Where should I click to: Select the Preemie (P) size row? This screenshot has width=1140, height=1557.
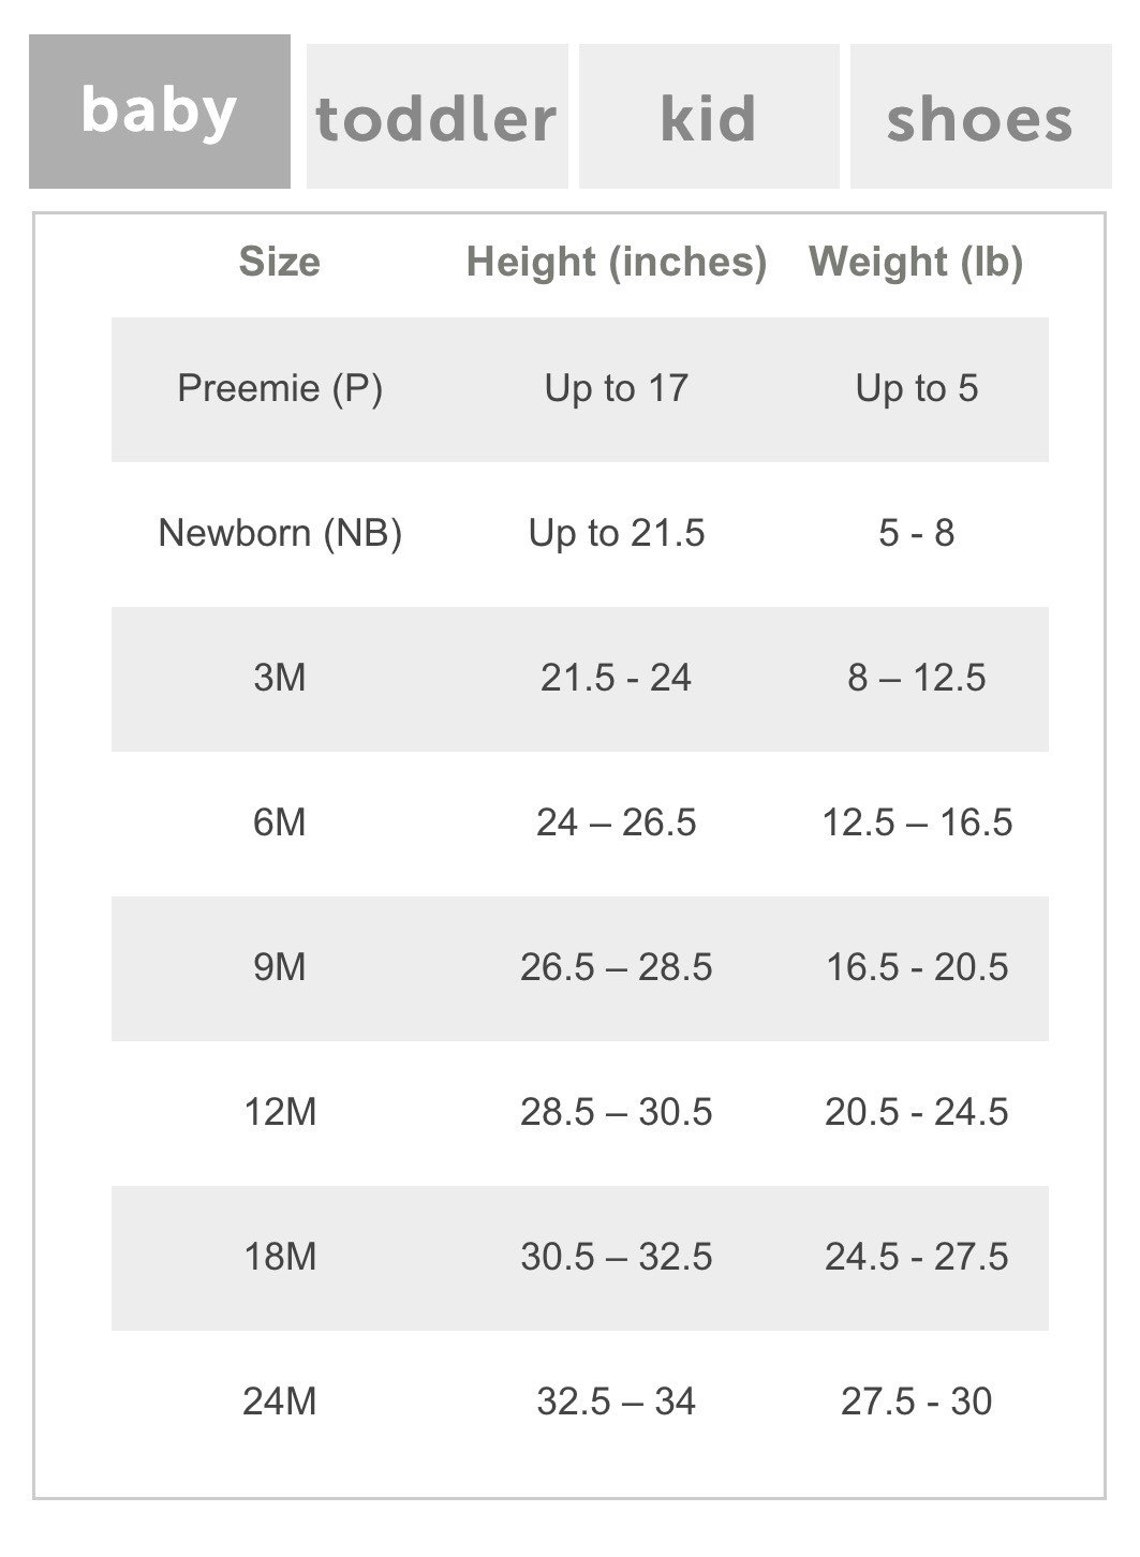580,389
